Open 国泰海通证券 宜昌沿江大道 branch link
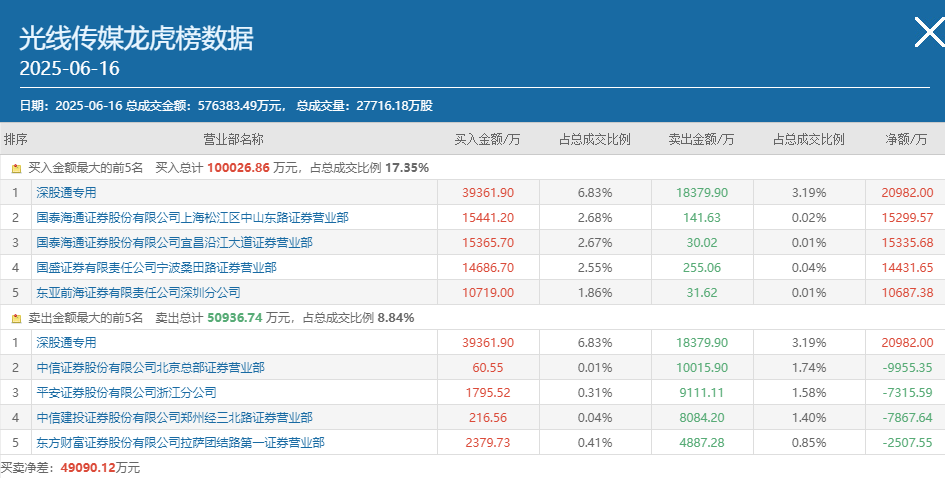 click(x=174, y=243)
